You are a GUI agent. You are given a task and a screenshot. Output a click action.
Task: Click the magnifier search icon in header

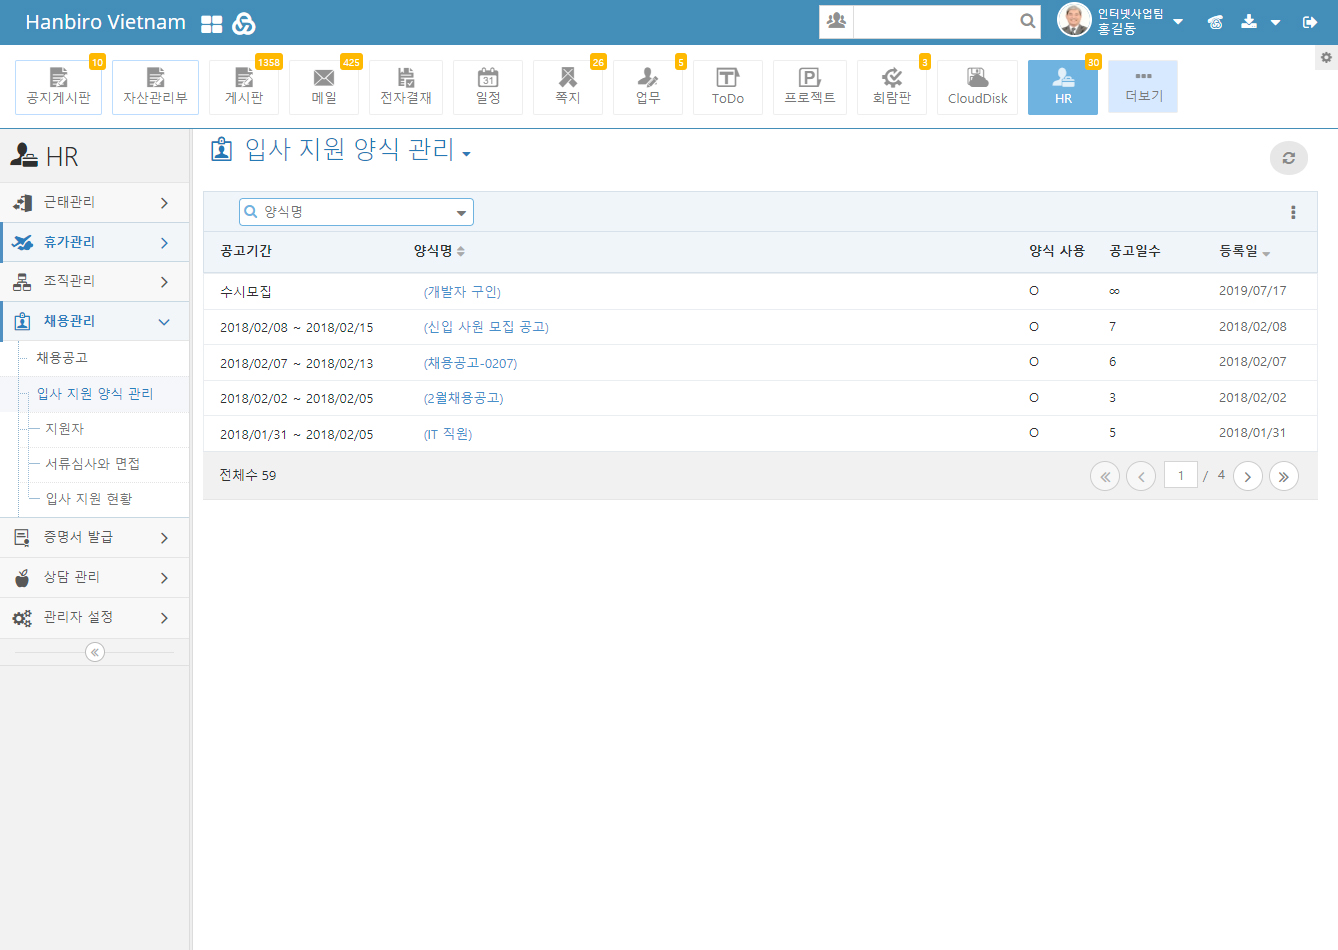1027,21
